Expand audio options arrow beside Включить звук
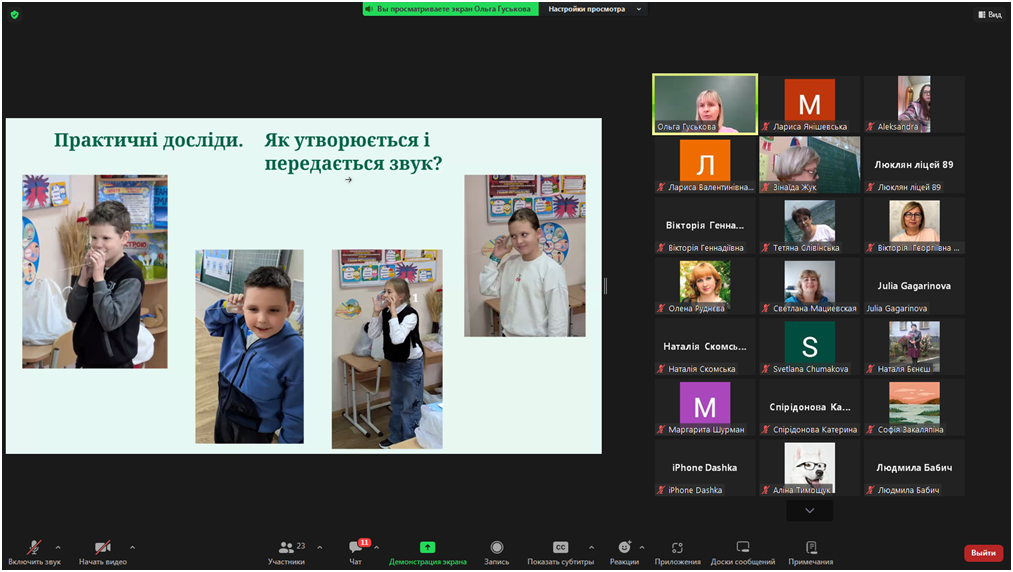 tap(58, 547)
